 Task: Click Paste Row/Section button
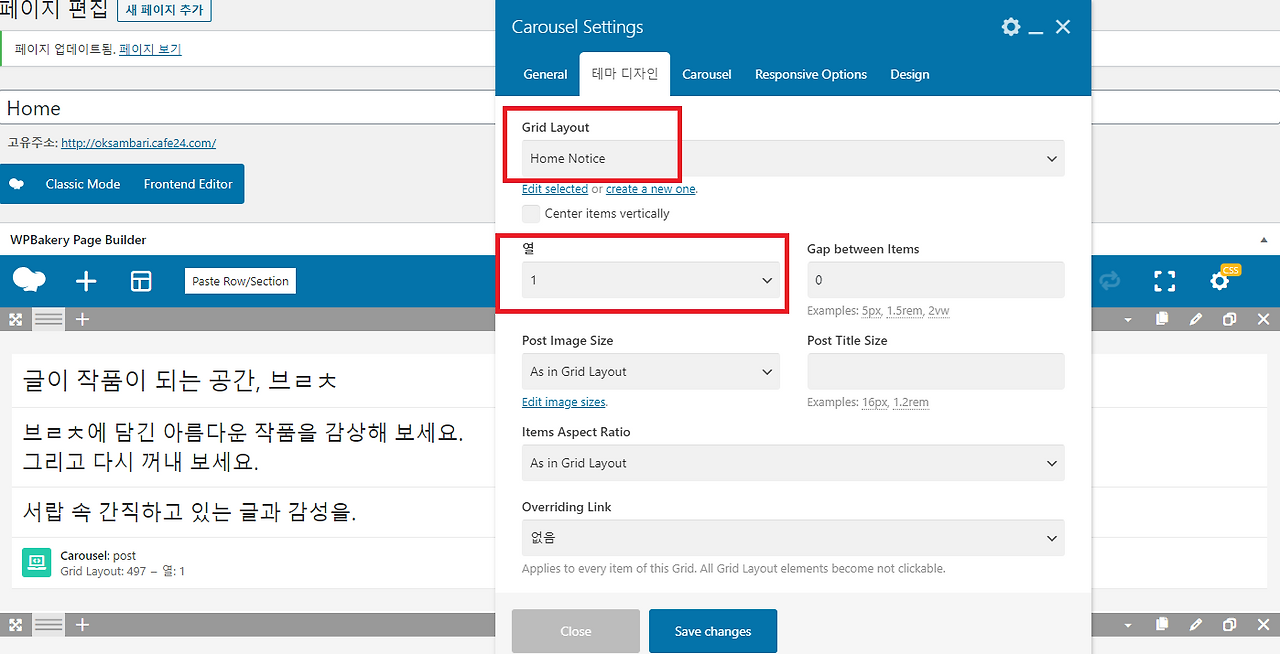(x=240, y=281)
